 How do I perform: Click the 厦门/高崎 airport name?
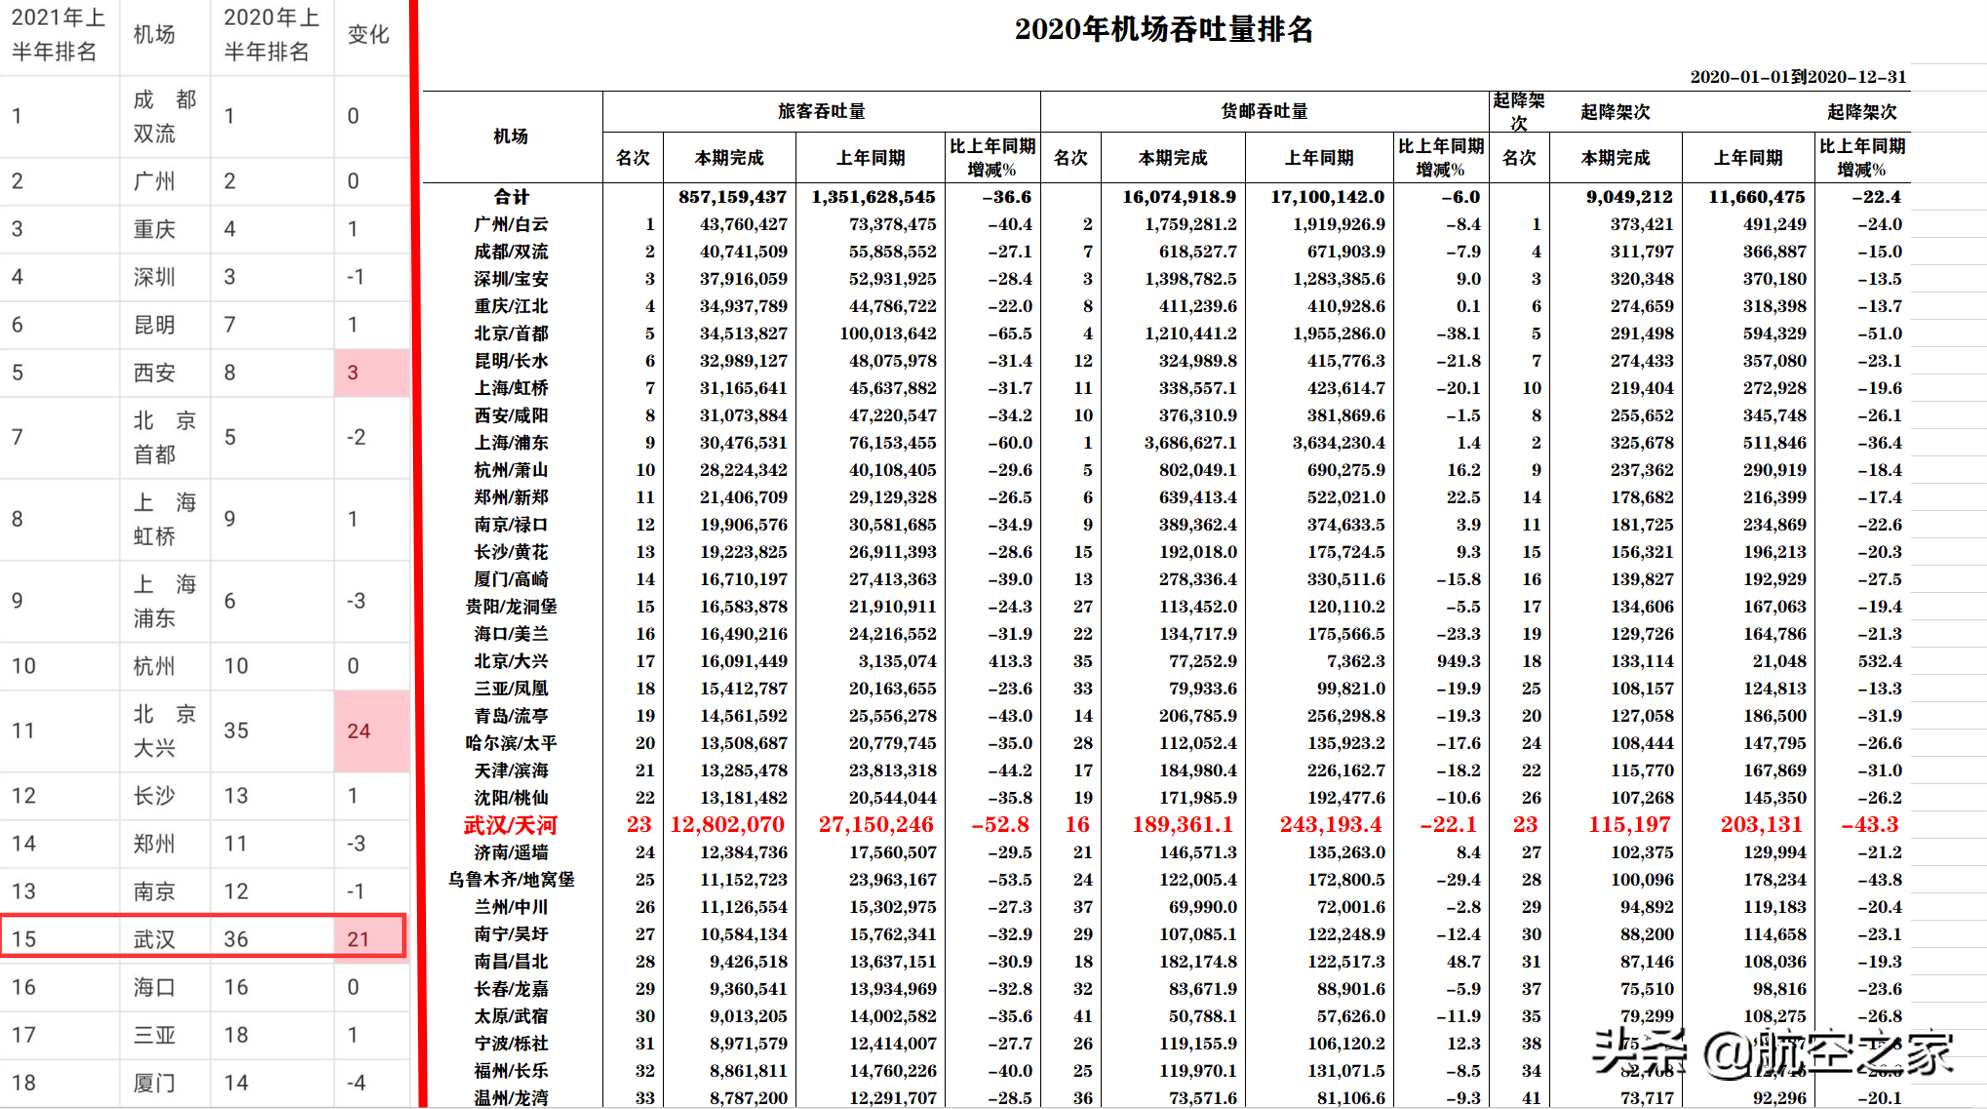511,579
